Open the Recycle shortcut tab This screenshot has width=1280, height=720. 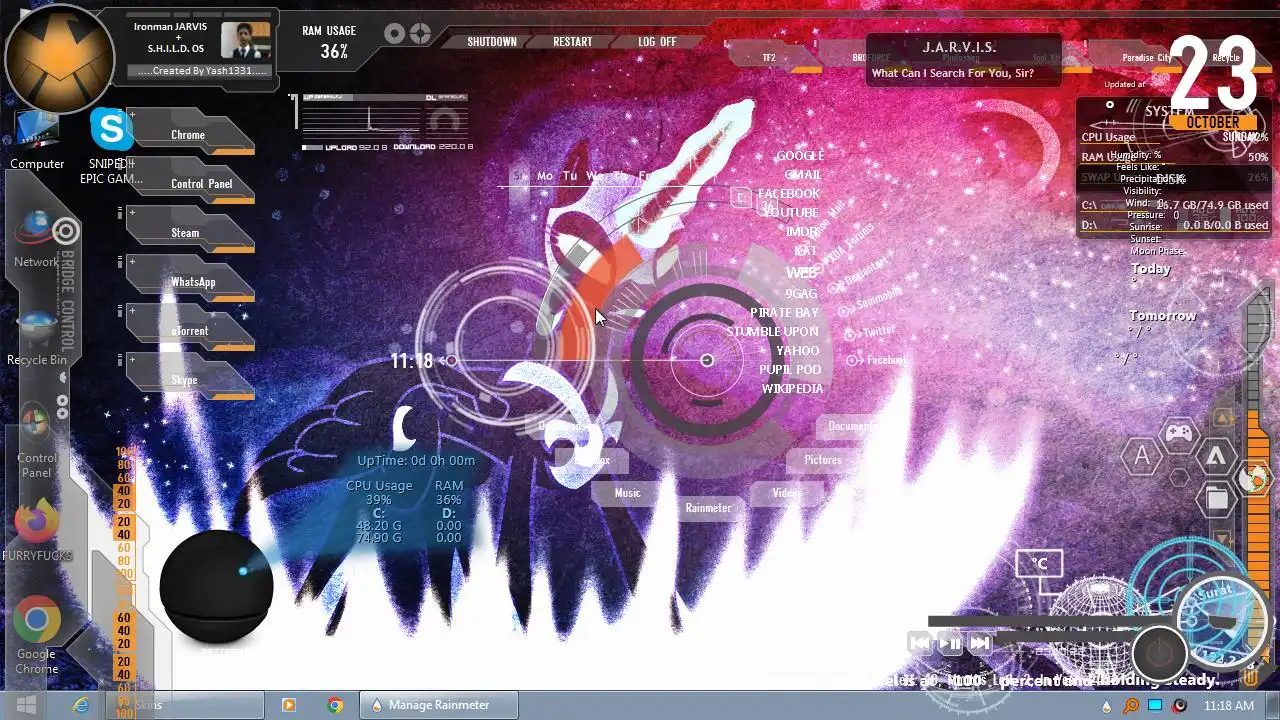[x=1226, y=58]
